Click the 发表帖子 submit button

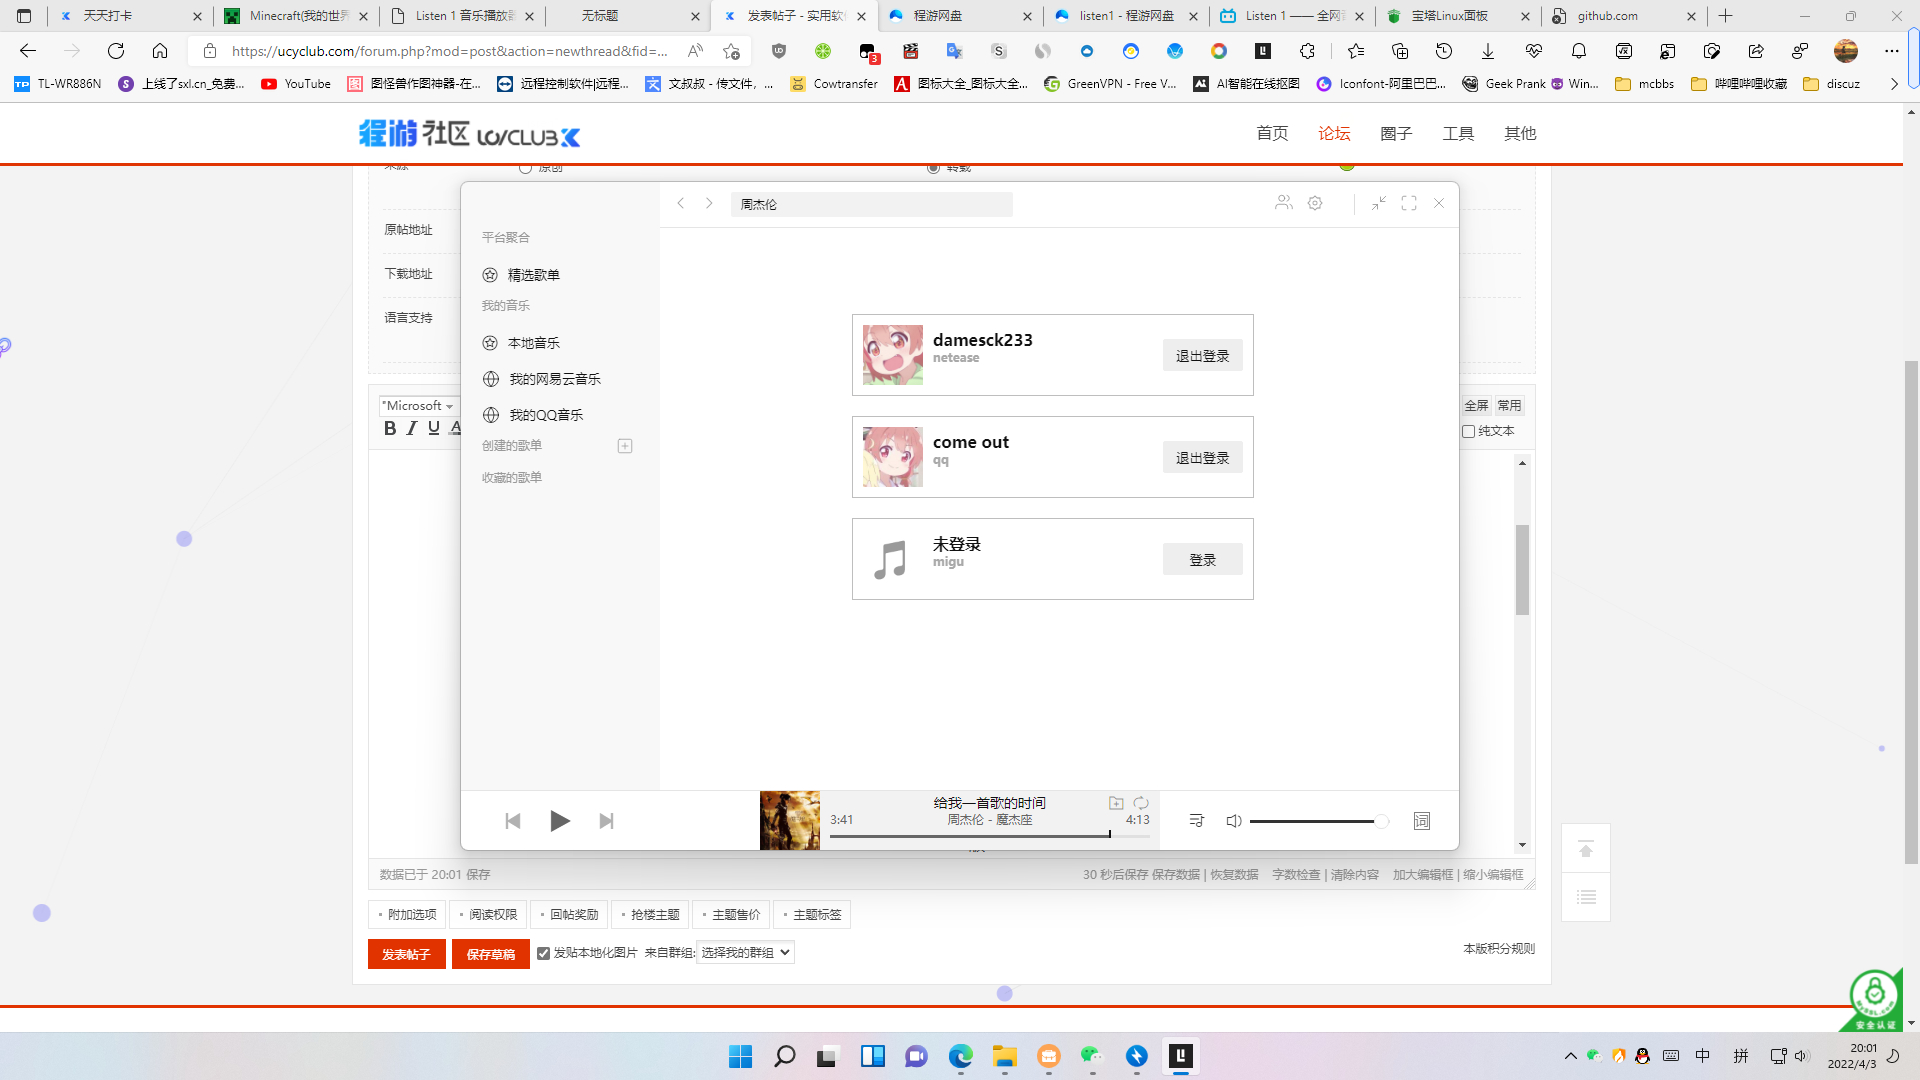coord(406,954)
